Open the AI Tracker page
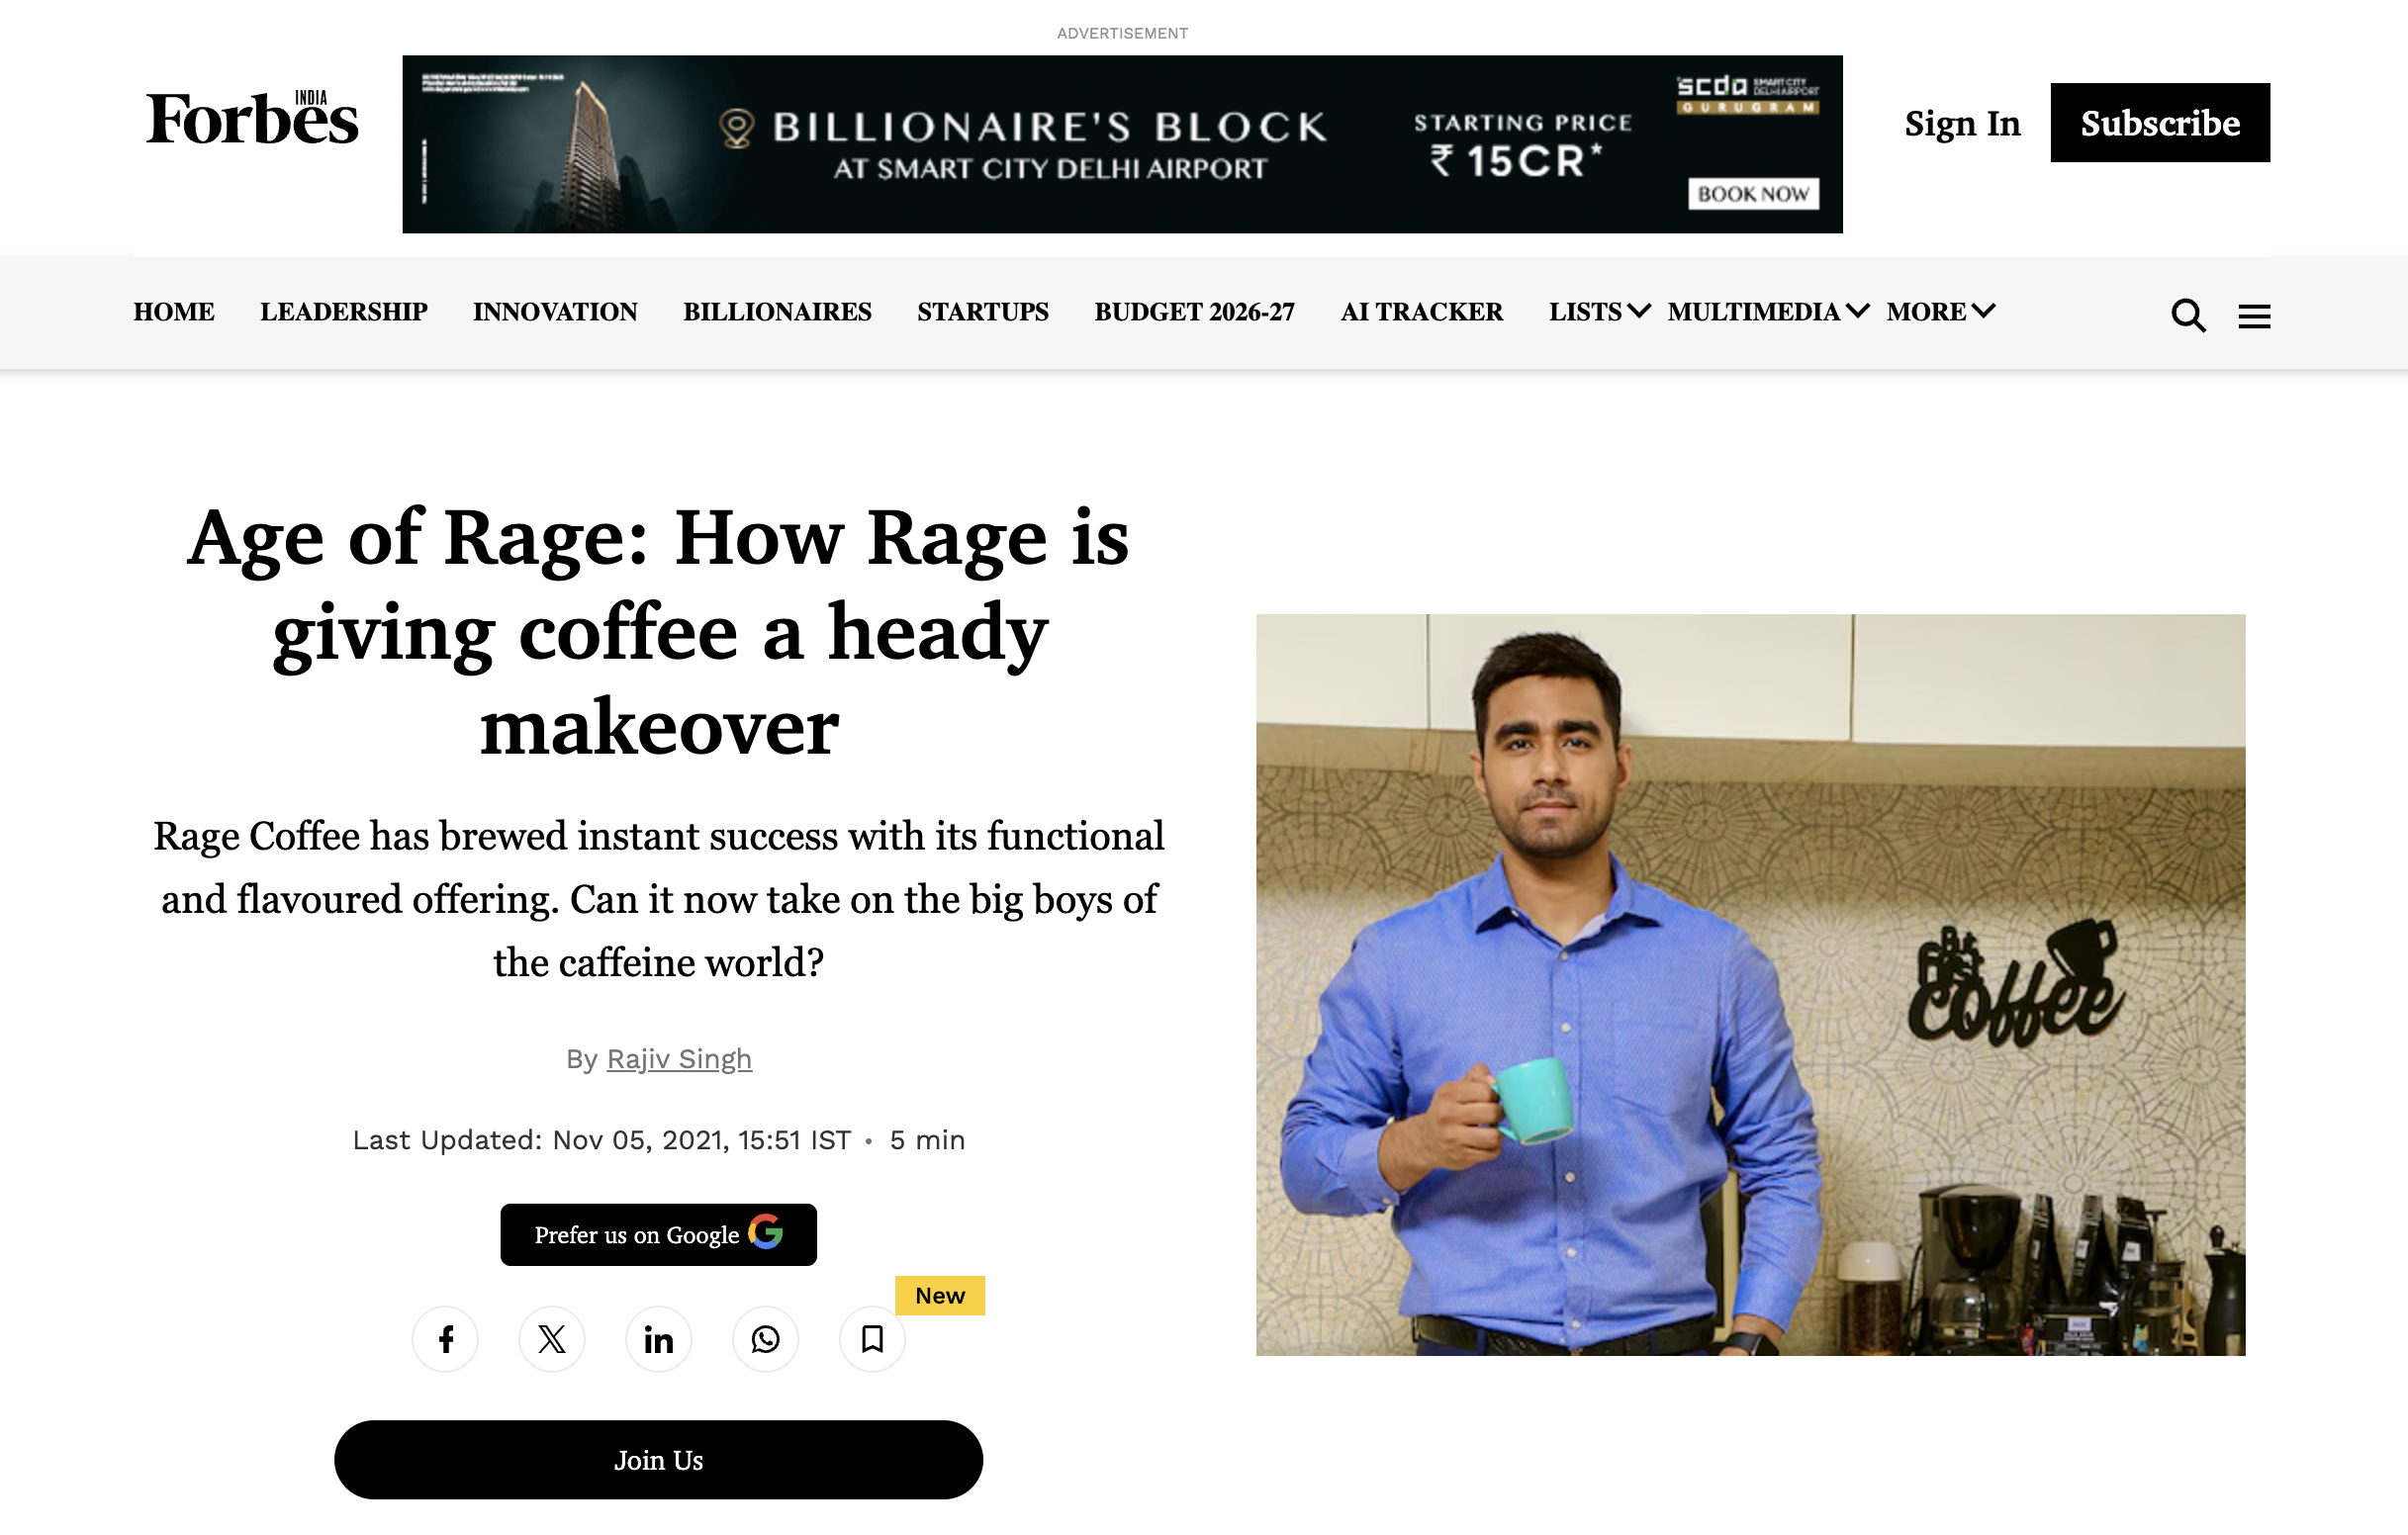Image resolution: width=2408 pixels, height=1535 pixels. [1421, 312]
